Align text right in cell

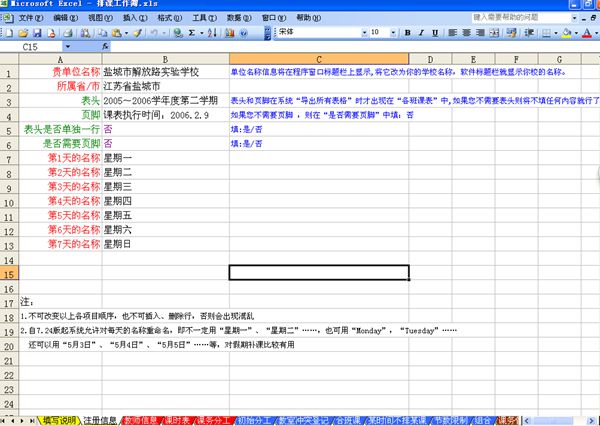(480, 33)
